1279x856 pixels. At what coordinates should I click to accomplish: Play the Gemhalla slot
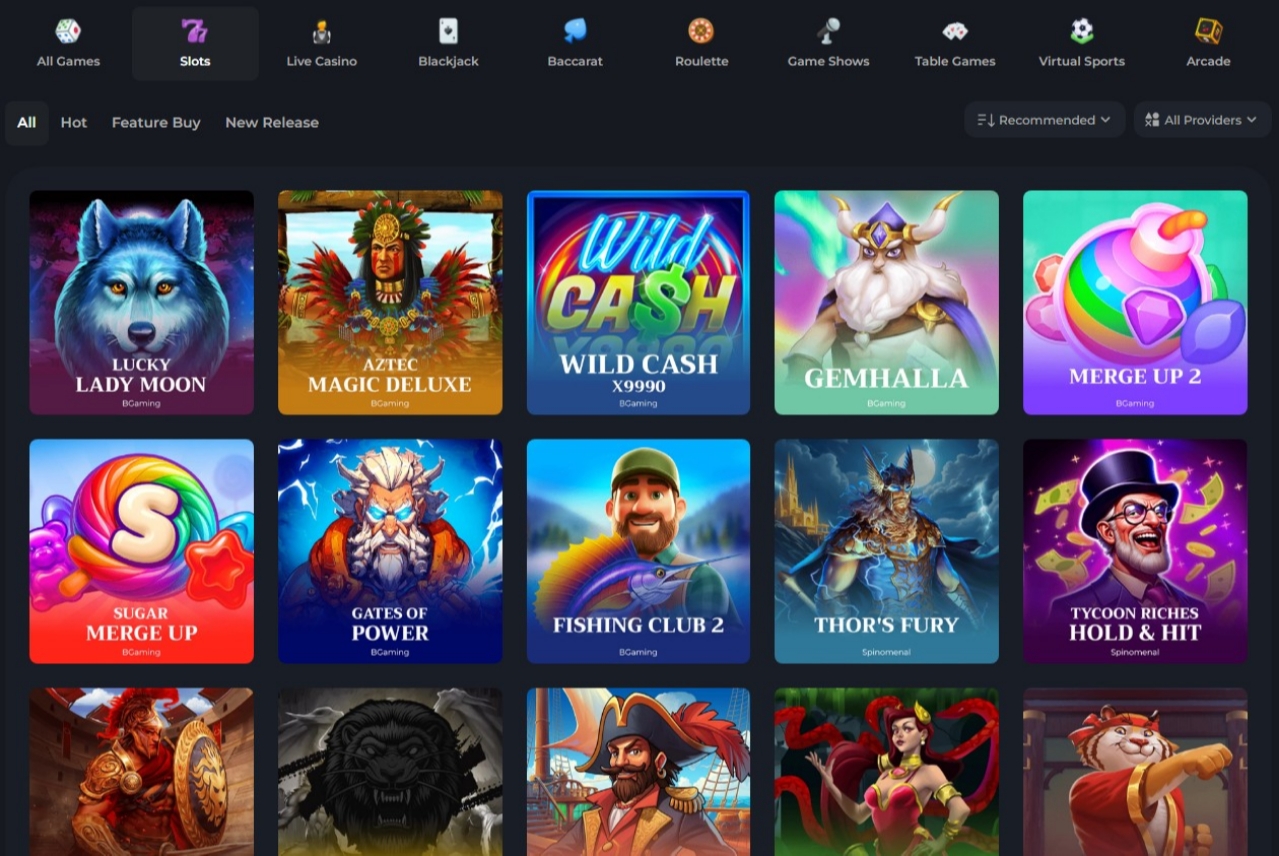[x=886, y=302]
